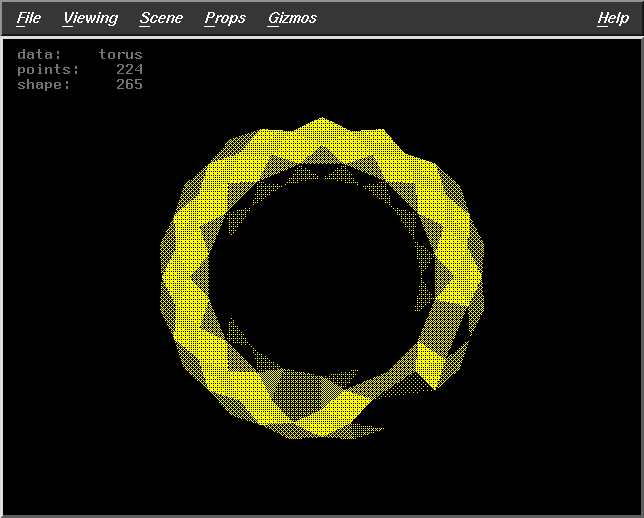Open the File menu
The image size is (644, 518).
29,18
